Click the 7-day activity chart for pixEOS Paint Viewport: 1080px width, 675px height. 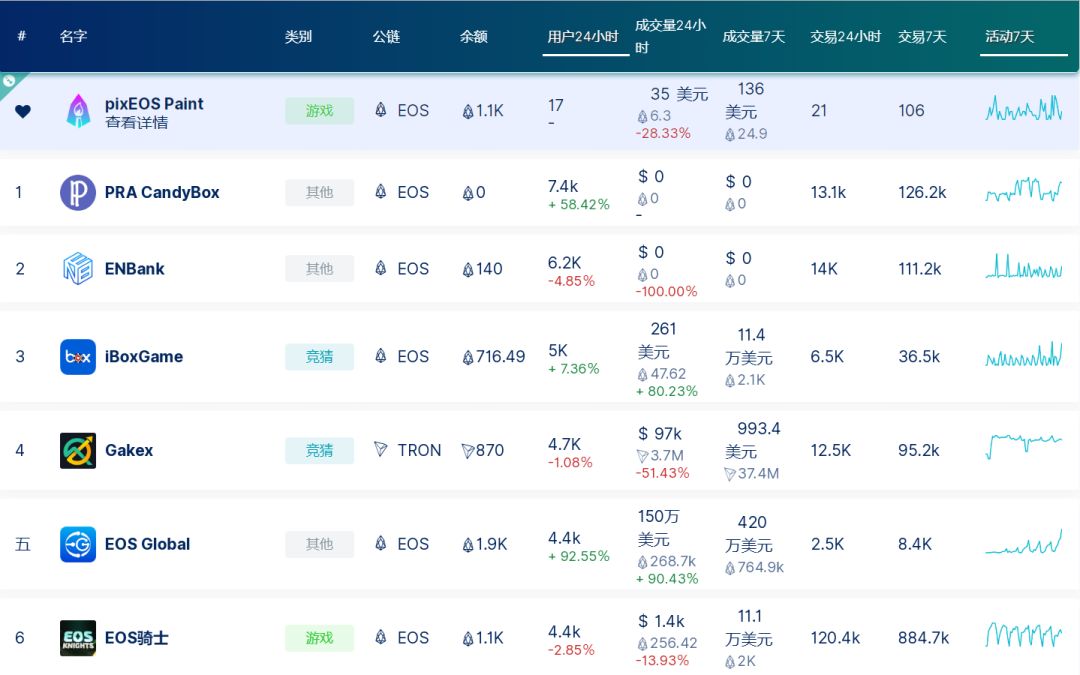point(1024,109)
